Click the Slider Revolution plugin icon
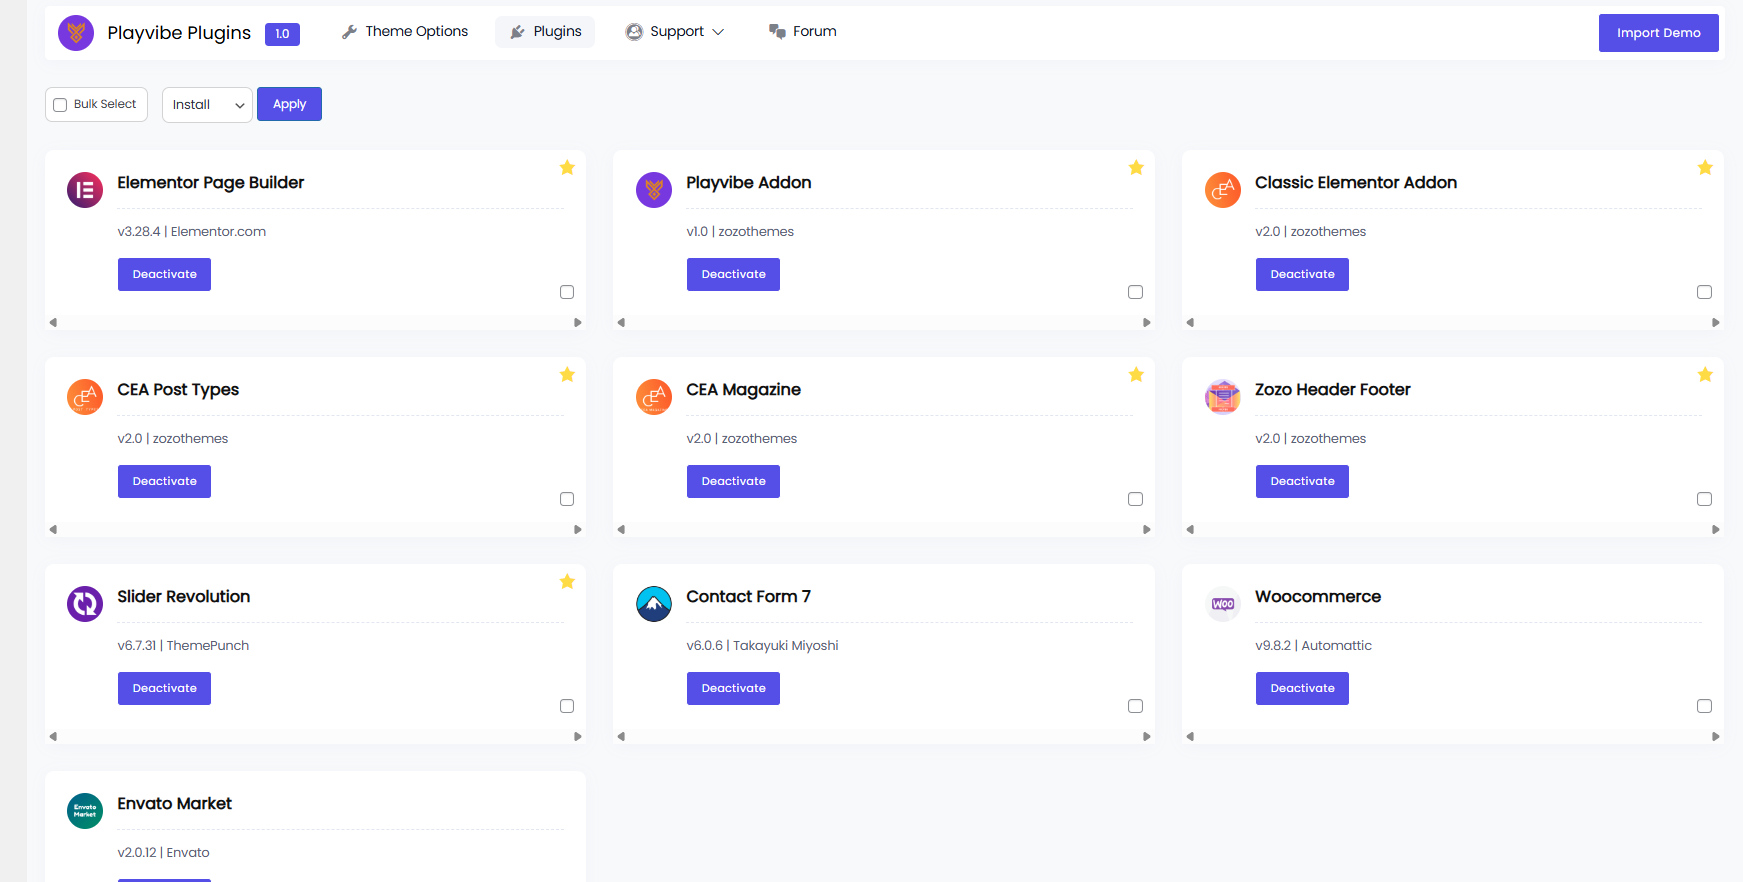Image resolution: width=1743 pixels, height=882 pixels. [x=85, y=604]
